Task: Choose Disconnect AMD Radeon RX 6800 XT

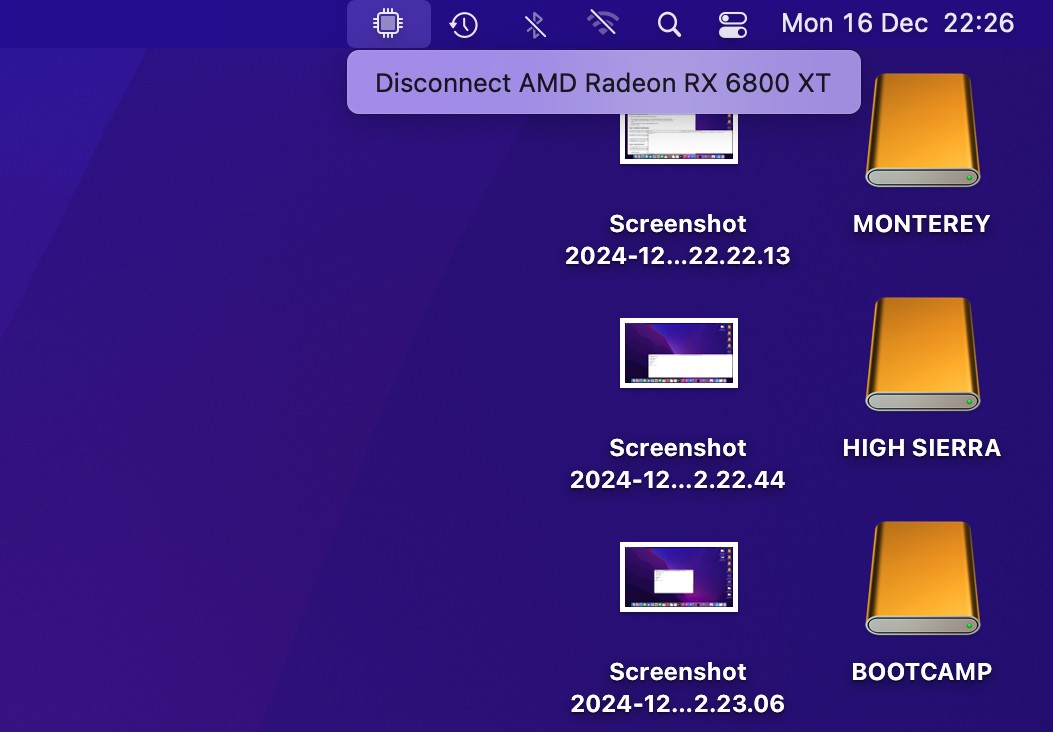Action: (603, 83)
